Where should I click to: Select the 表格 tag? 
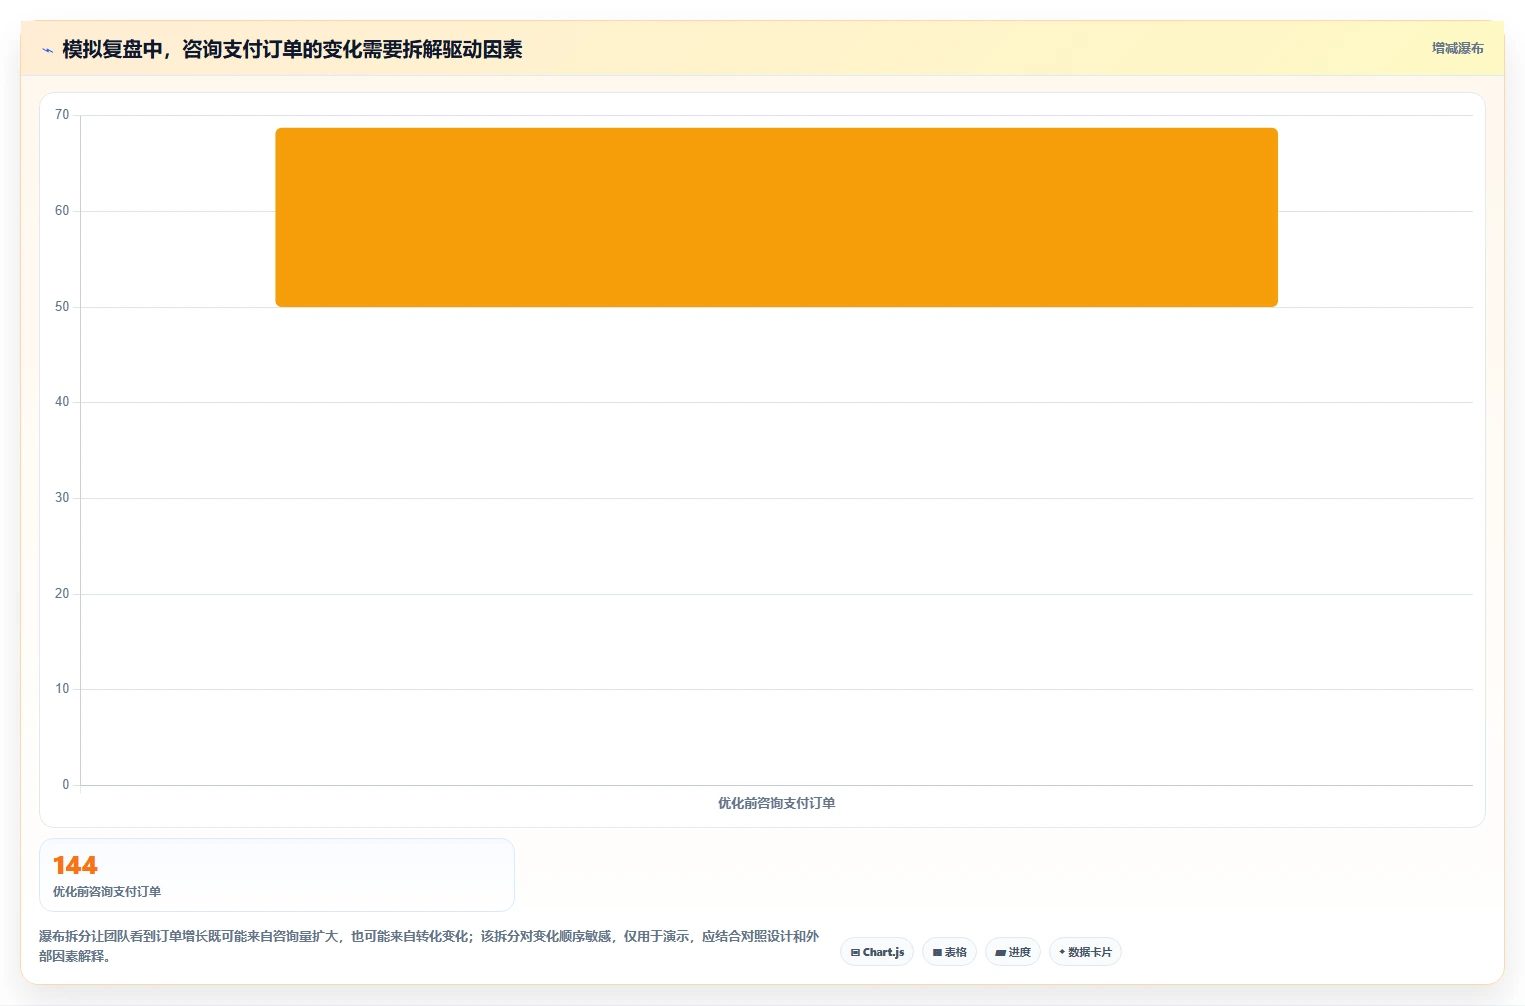[x=950, y=952]
